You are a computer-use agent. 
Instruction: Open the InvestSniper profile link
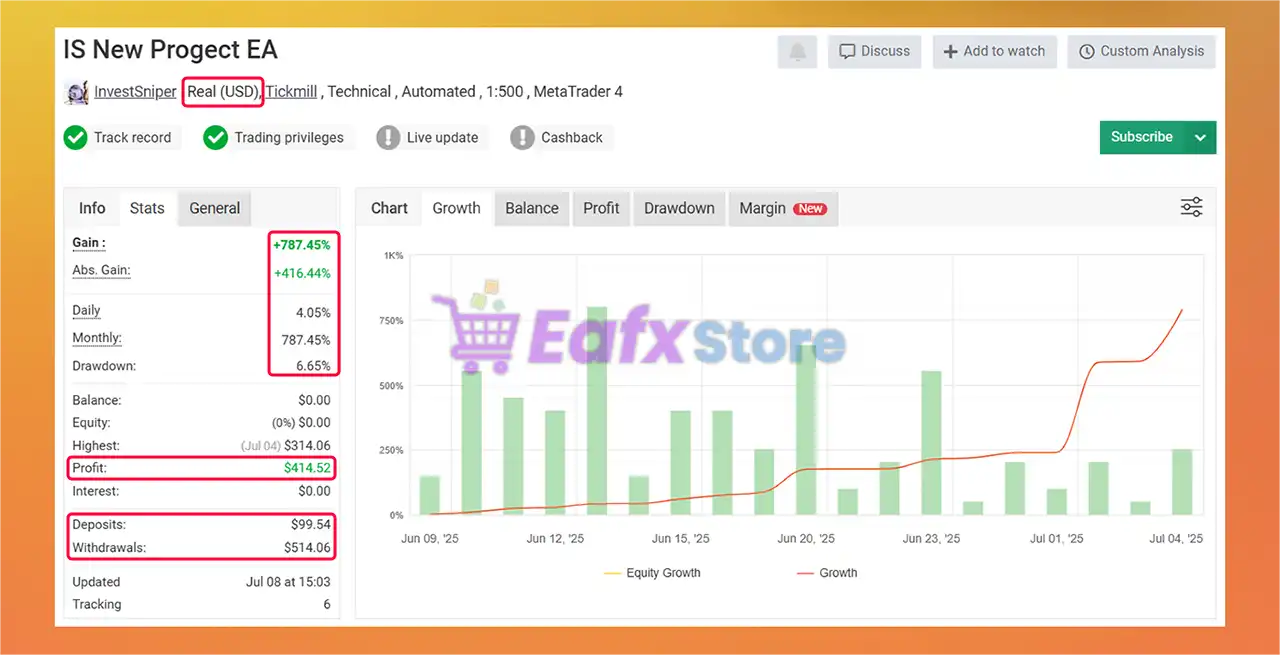pyautogui.click(x=135, y=92)
